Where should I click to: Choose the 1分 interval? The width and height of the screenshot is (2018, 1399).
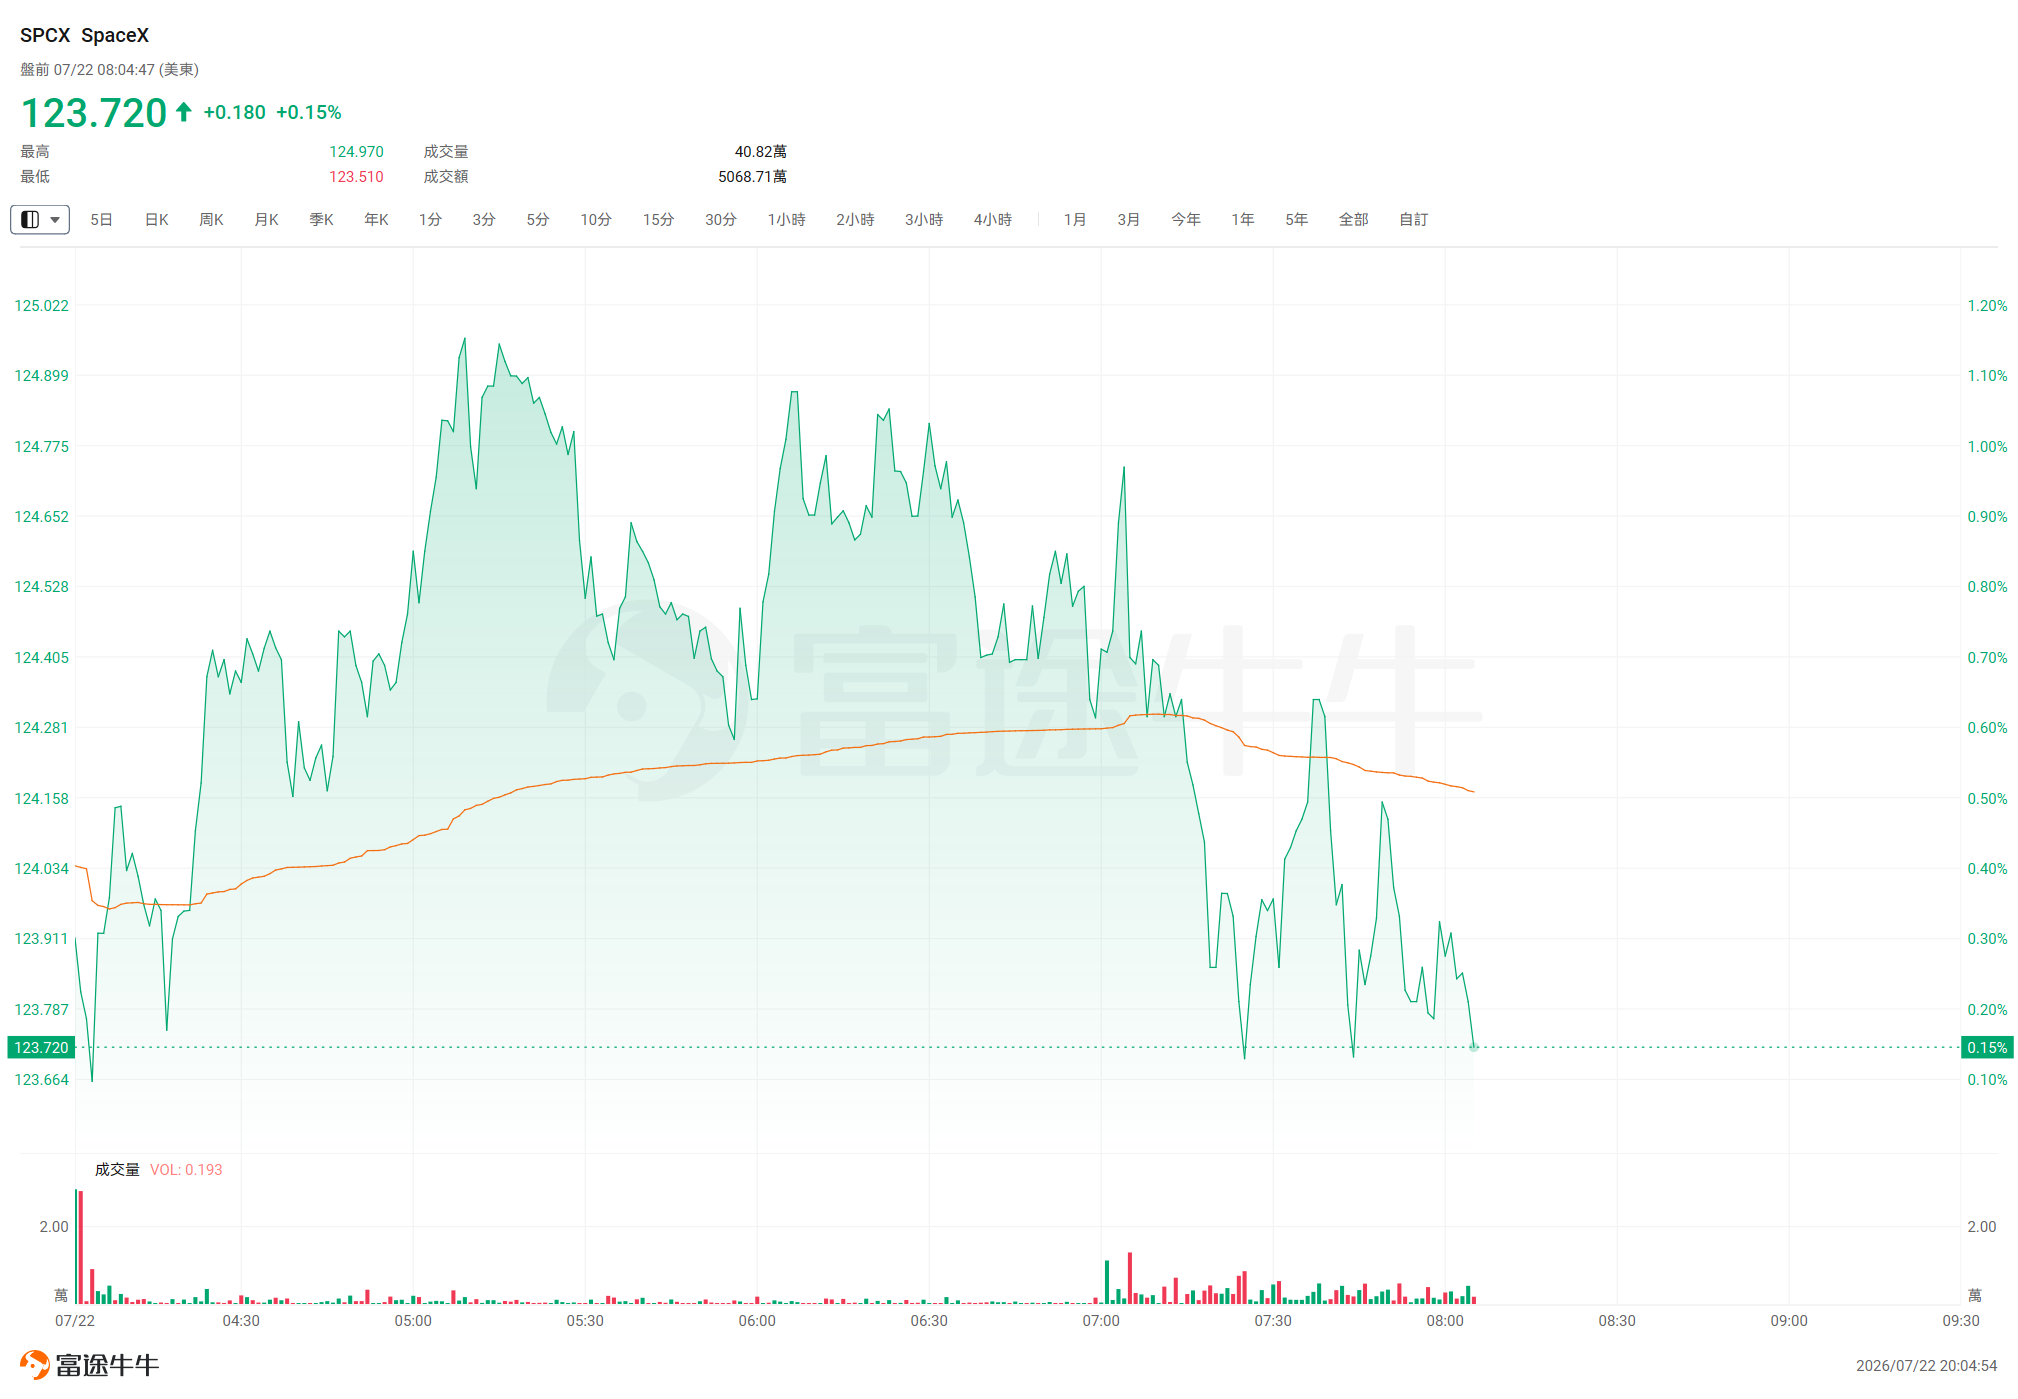tap(430, 220)
